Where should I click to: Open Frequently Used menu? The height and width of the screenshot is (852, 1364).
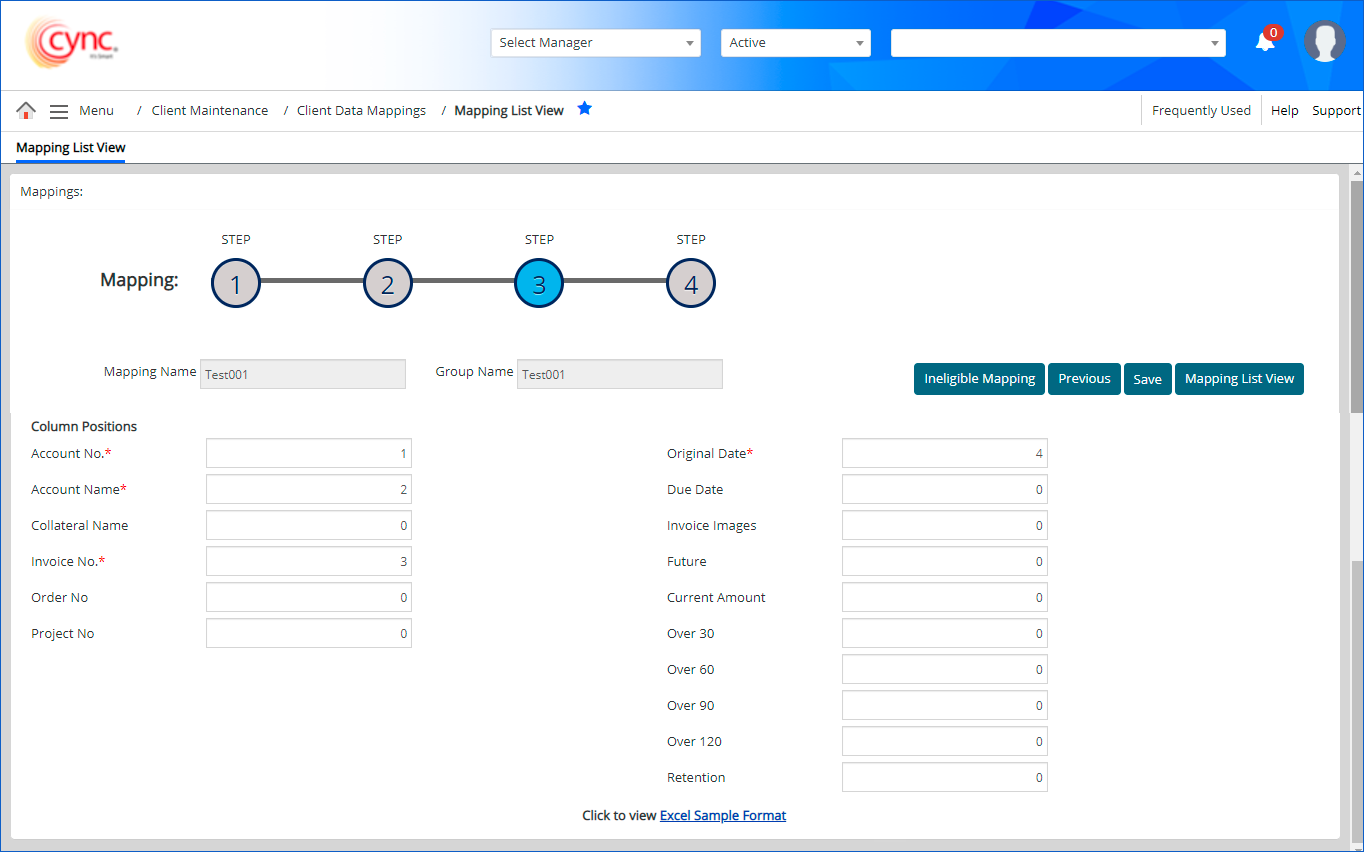pos(1201,111)
